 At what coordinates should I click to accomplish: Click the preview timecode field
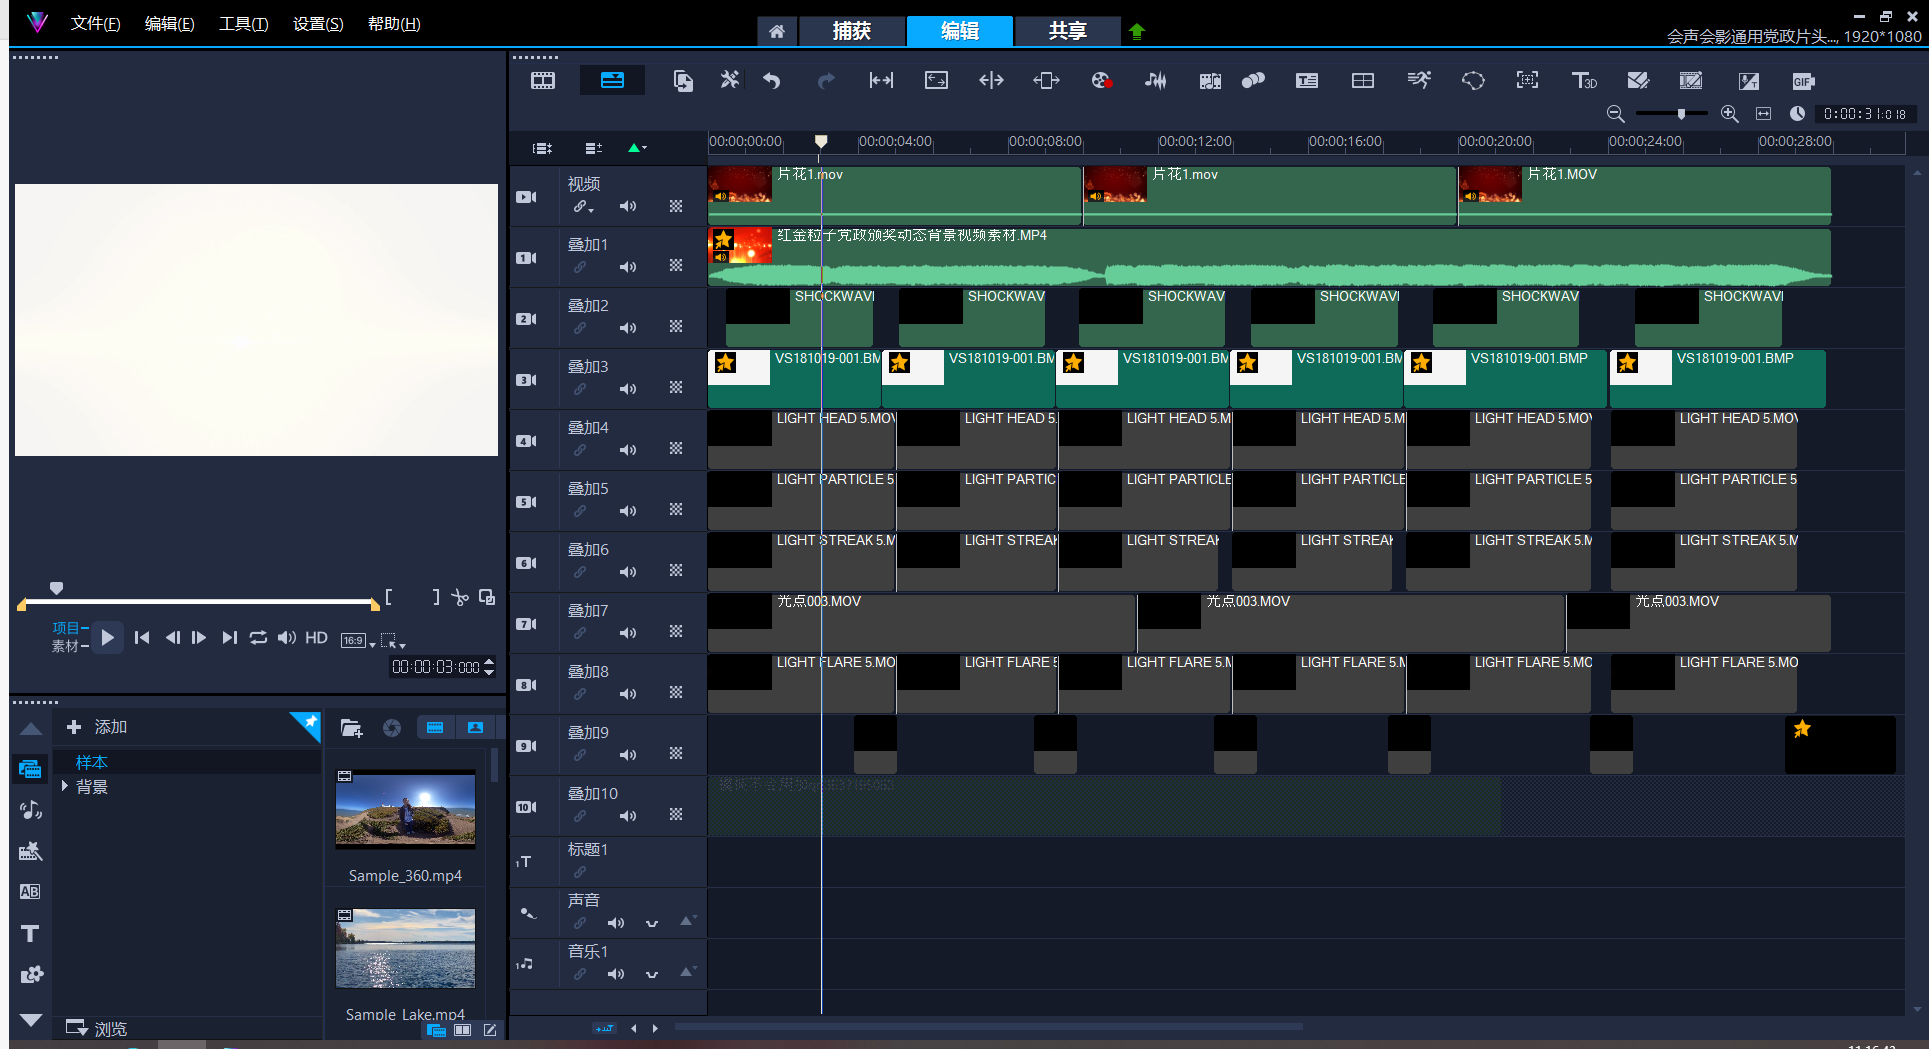436,667
